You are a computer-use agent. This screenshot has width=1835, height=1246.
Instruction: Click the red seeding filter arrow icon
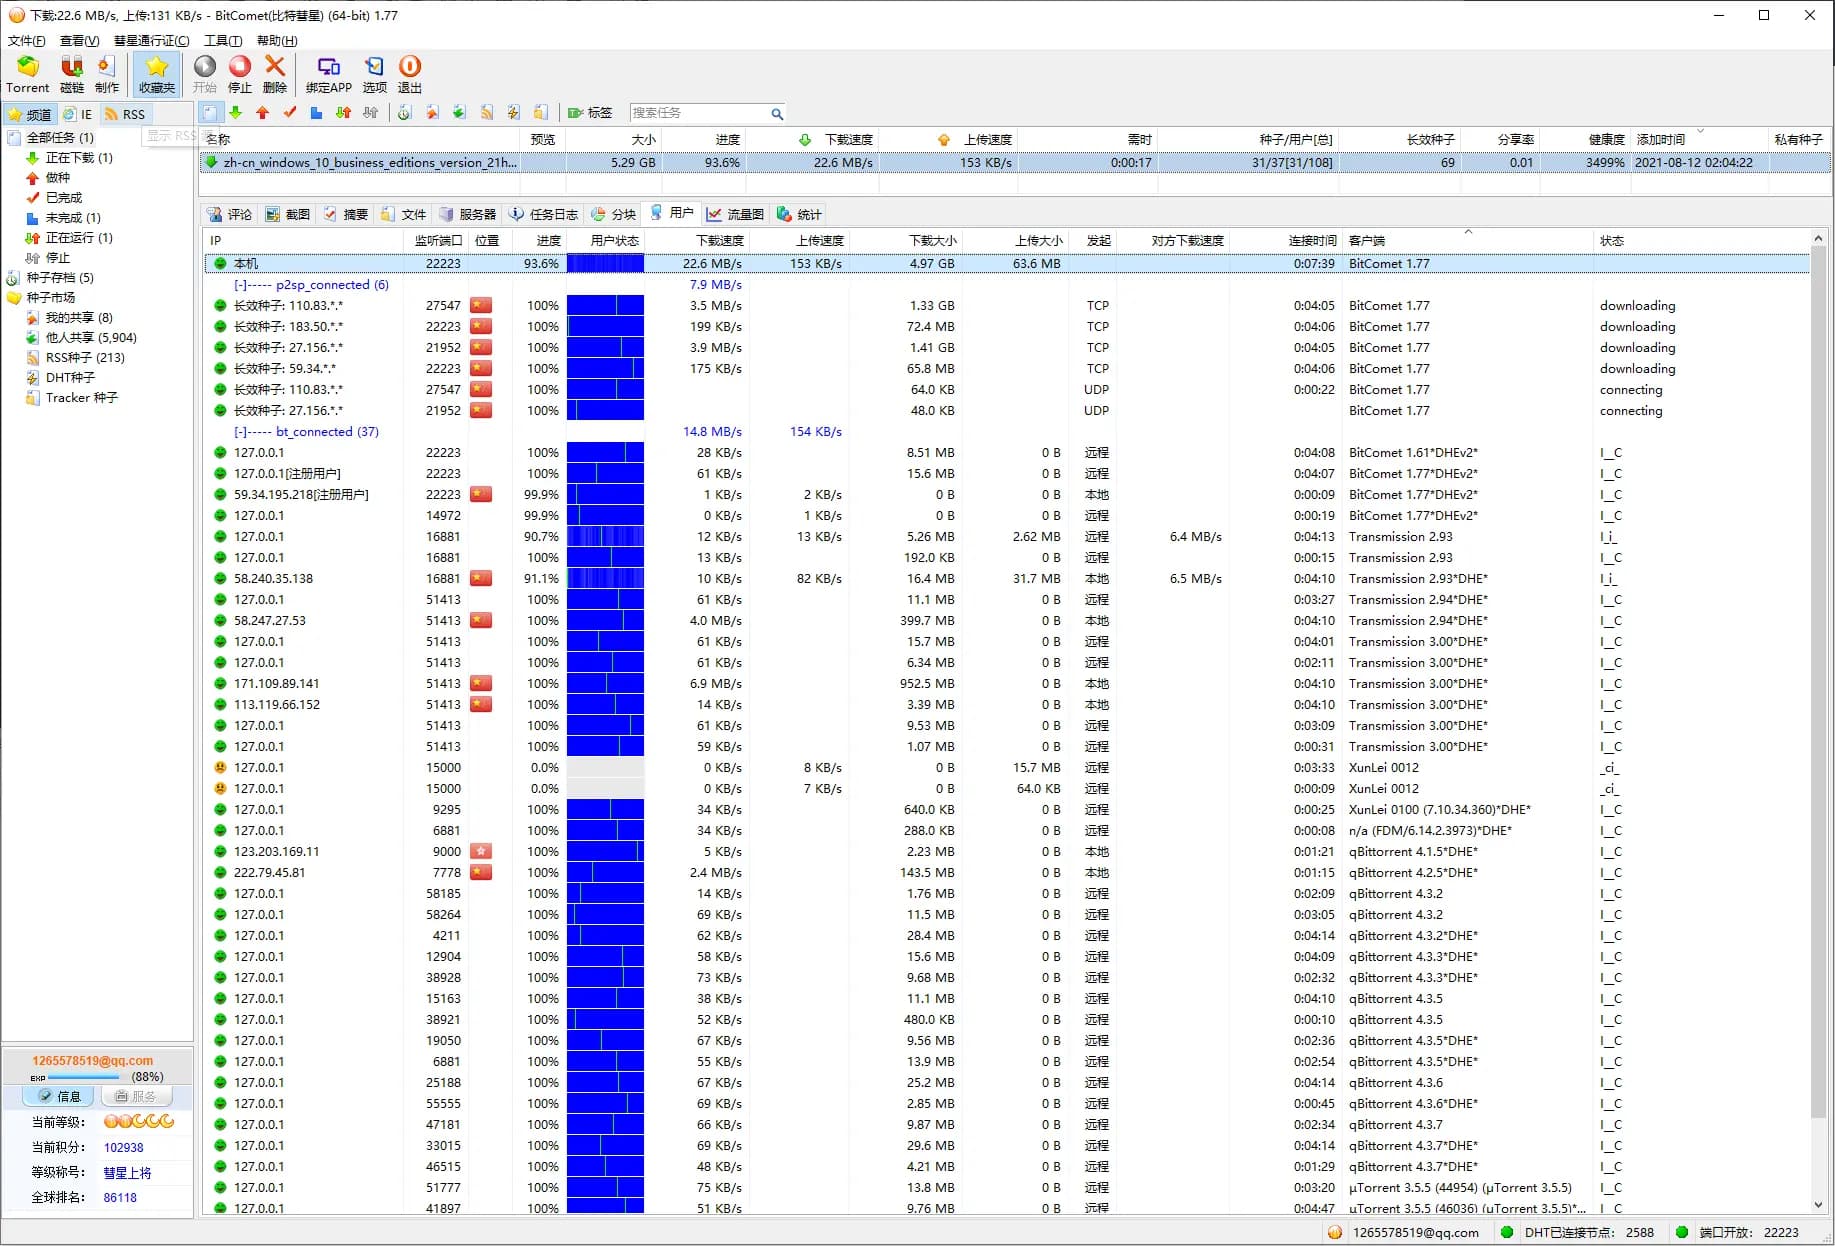click(263, 113)
